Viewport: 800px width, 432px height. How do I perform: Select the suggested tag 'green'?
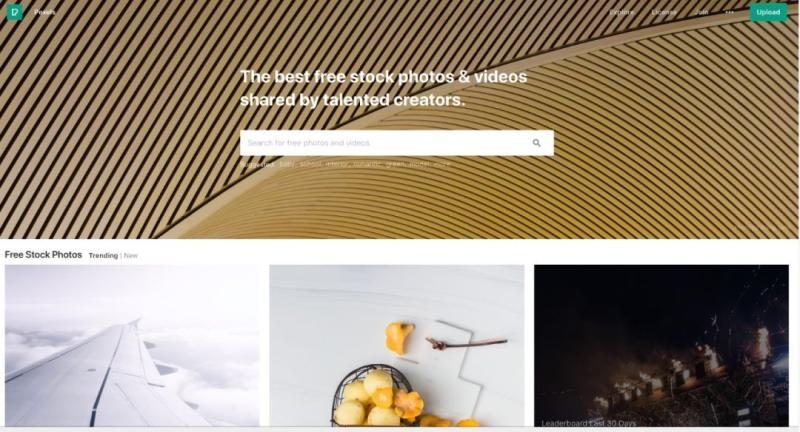(396, 164)
